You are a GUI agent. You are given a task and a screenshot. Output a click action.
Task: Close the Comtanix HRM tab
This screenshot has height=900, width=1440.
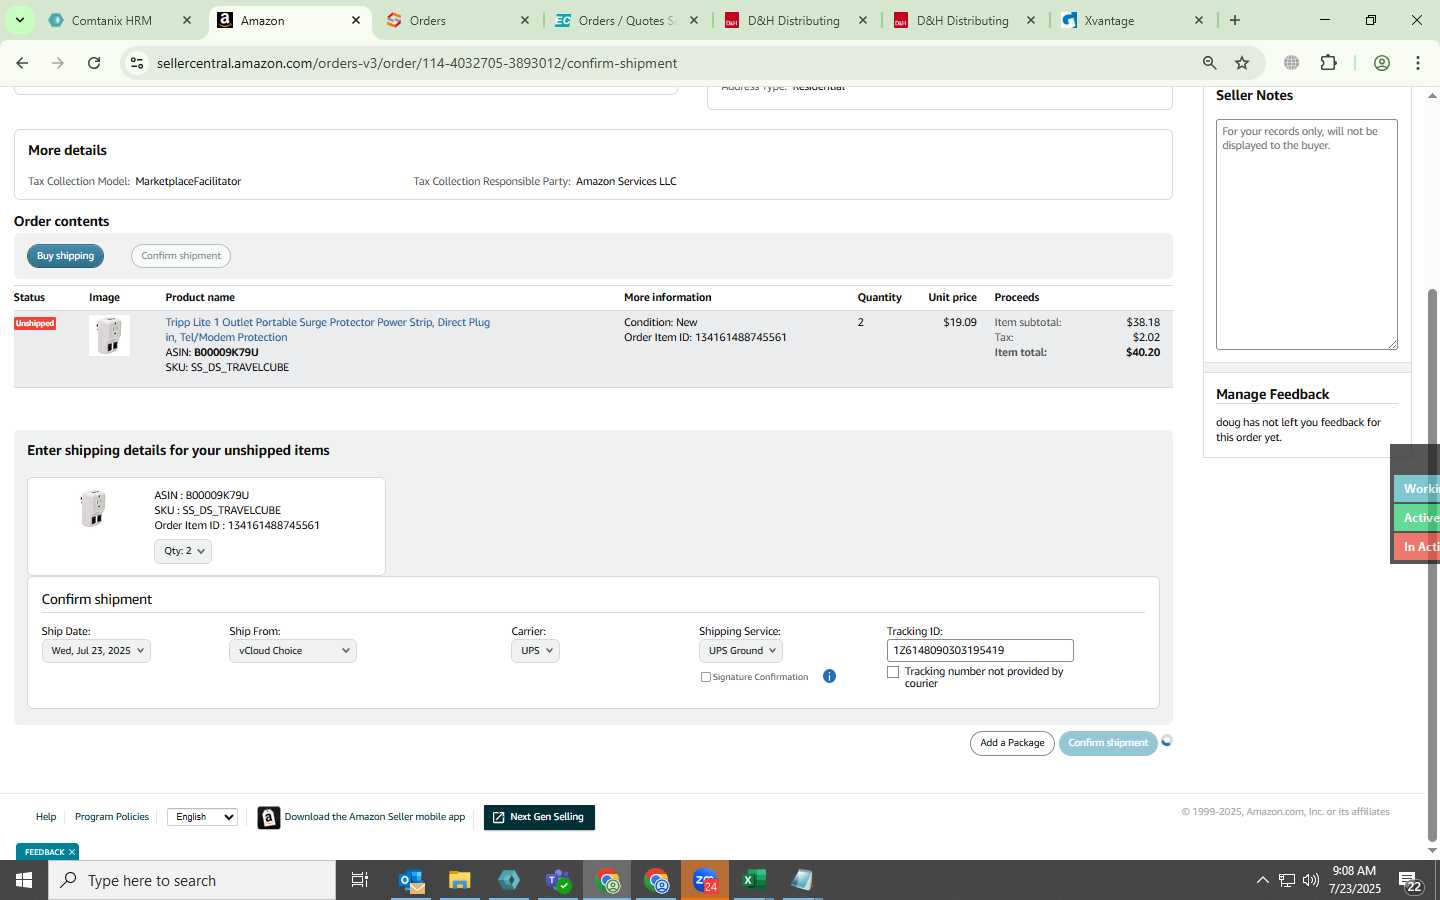point(187,20)
